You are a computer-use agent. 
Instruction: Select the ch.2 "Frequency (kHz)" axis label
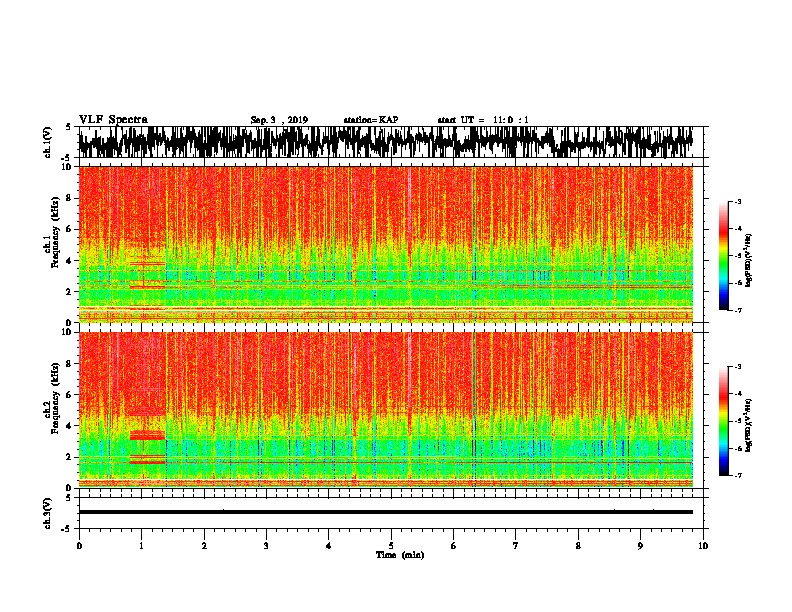(x=55, y=398)
